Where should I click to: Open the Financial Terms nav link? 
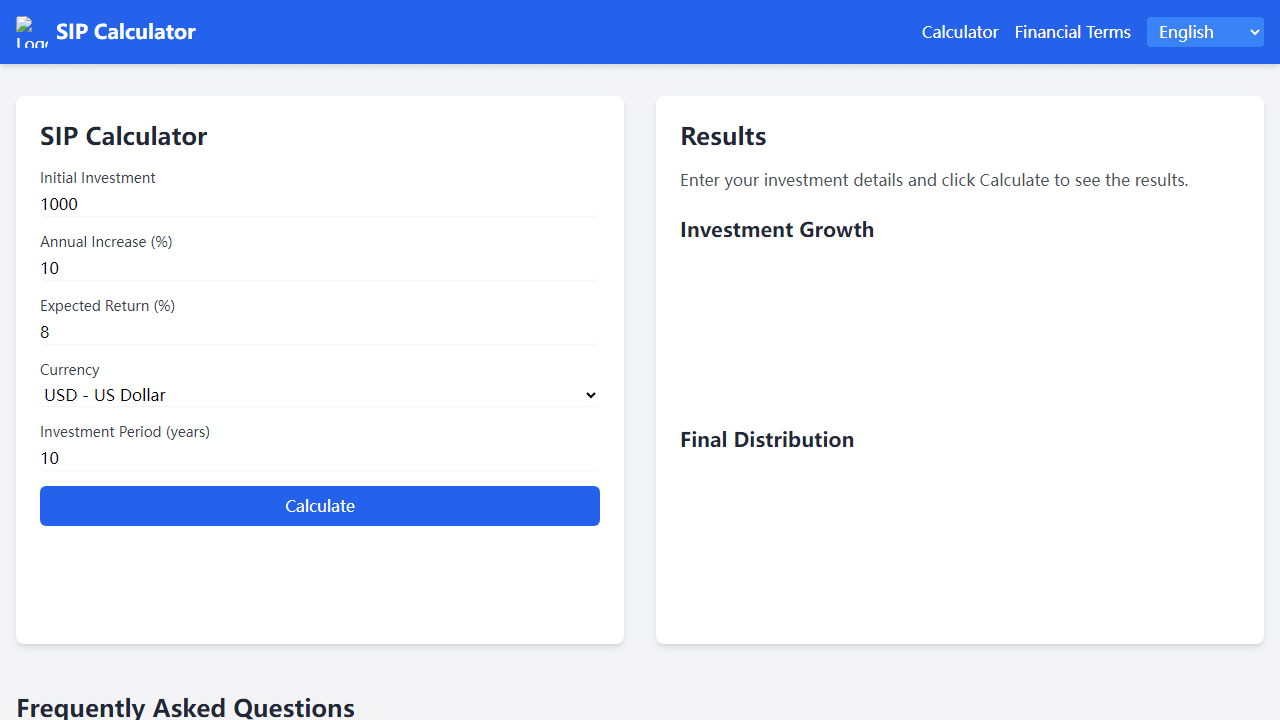pyautogui.click(x=1073, y=32)
